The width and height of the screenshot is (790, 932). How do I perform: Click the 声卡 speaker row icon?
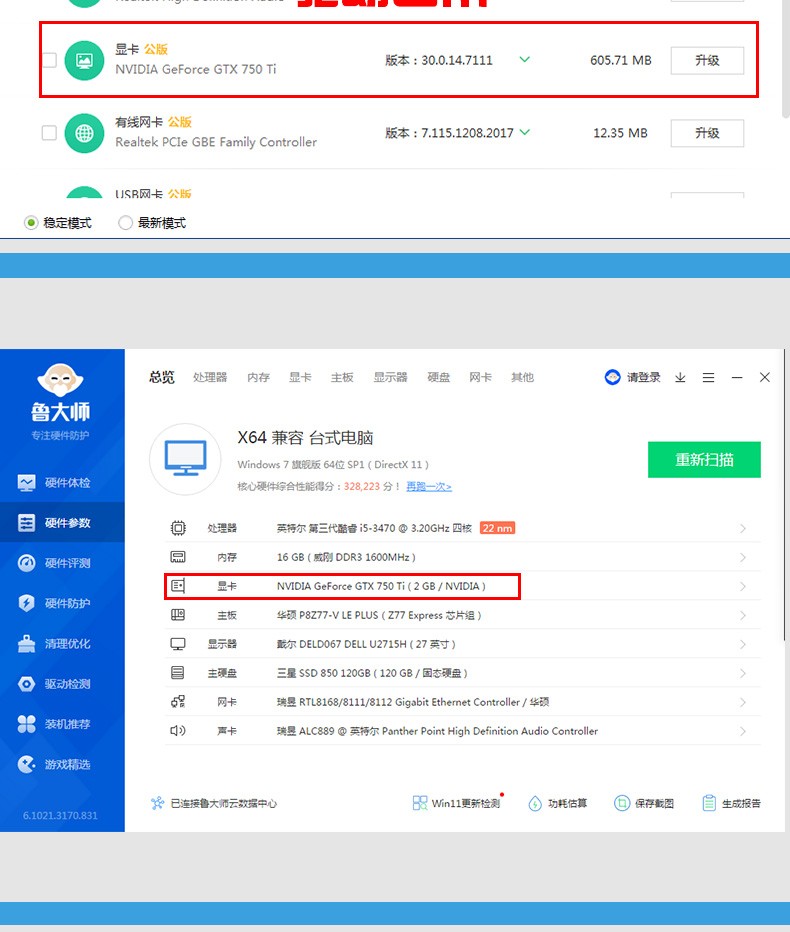[178, 731]
